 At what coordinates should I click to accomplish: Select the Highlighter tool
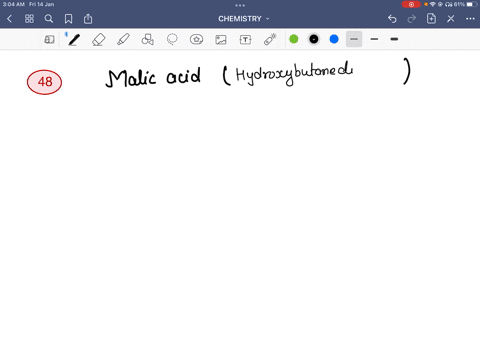click(123, 39)
